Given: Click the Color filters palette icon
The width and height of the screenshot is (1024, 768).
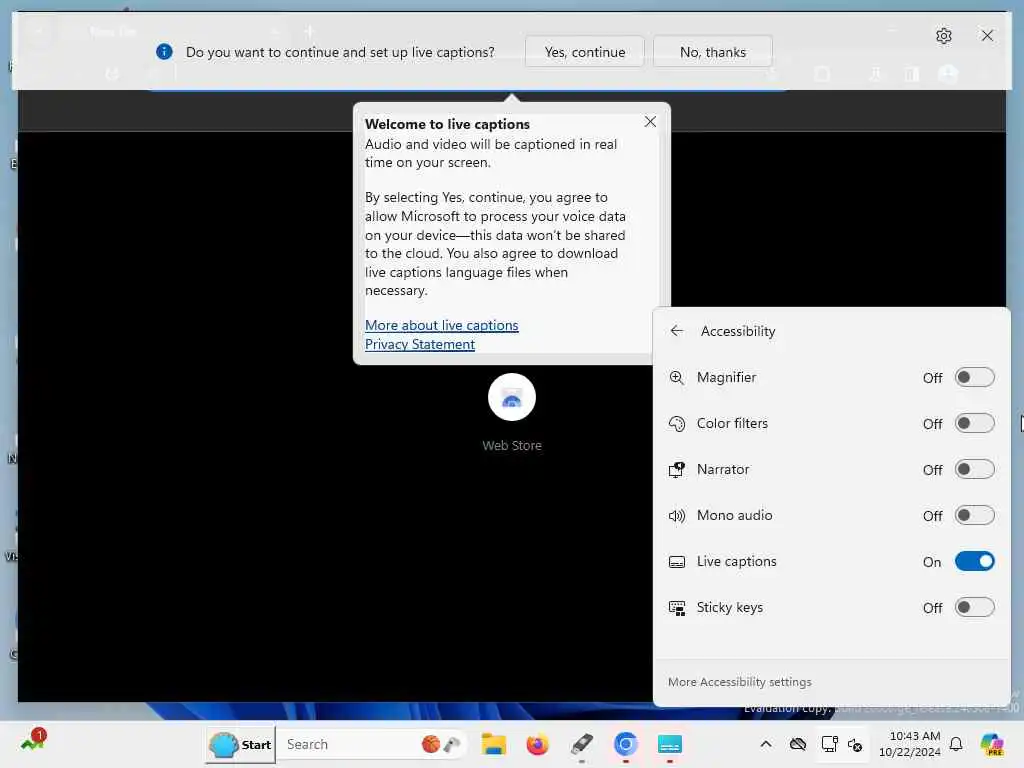Looking at the screenshot, I should [677, 424].
